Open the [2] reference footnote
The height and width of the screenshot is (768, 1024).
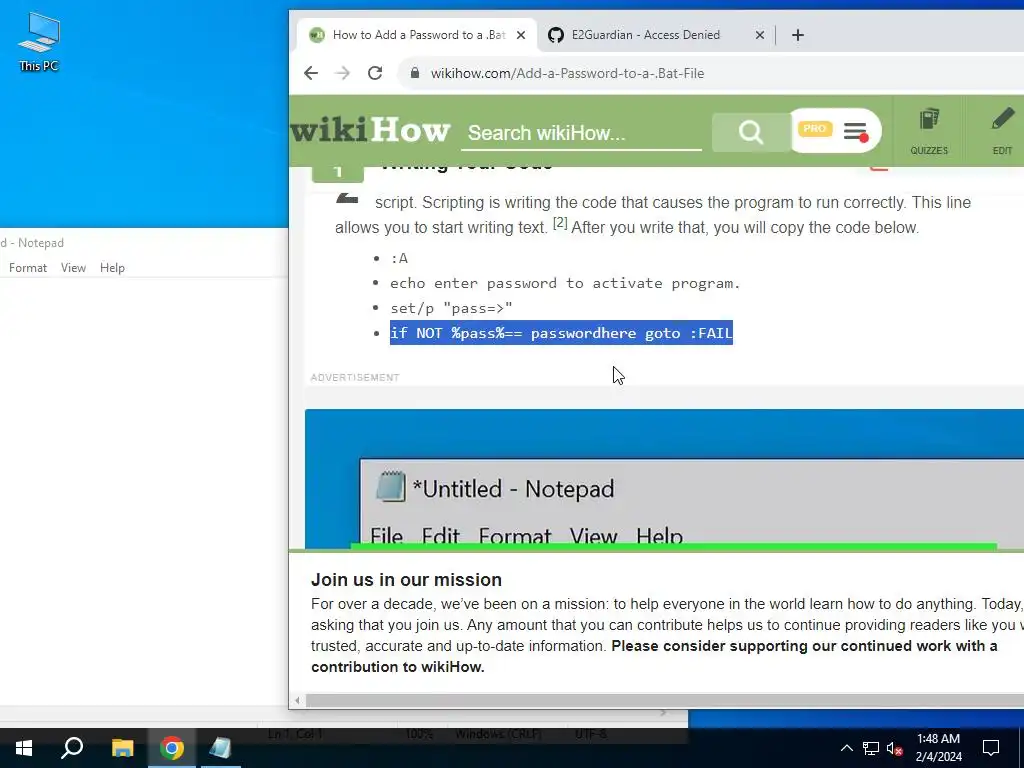coord(560,223)
